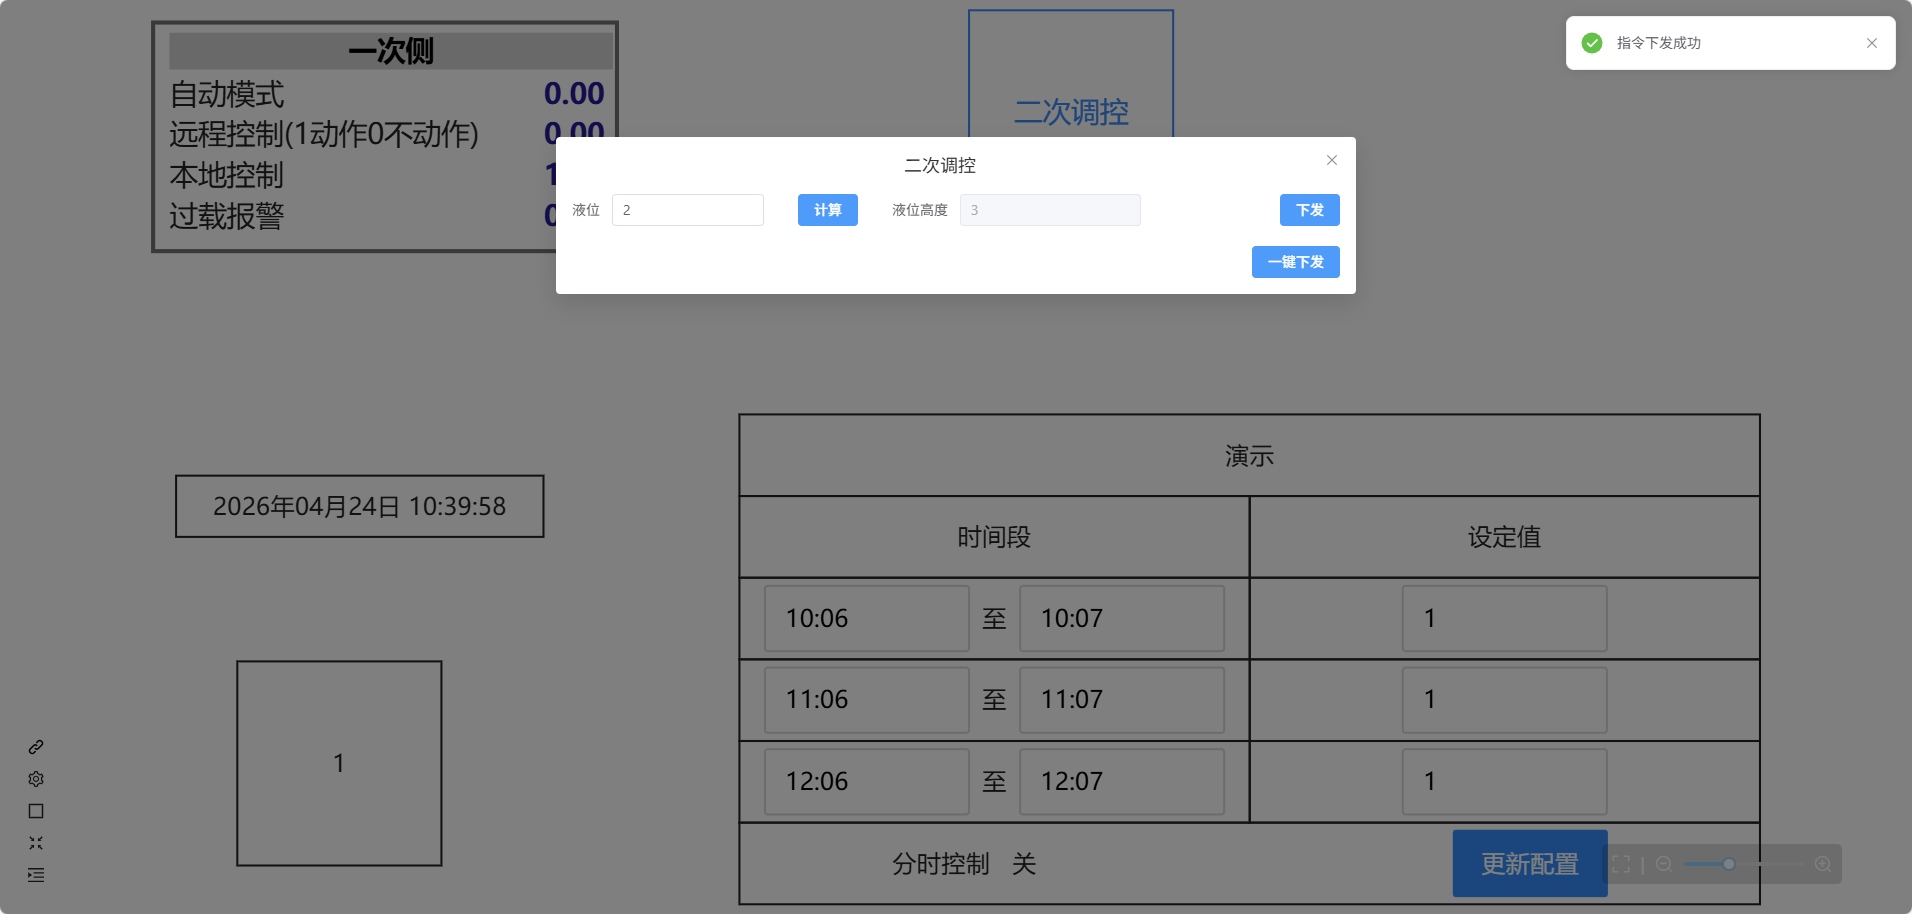The width and height of the screenshot is (1912, 914).
Task: Click the zoom out magnifier icon
Action: [x=1664, y=864]
